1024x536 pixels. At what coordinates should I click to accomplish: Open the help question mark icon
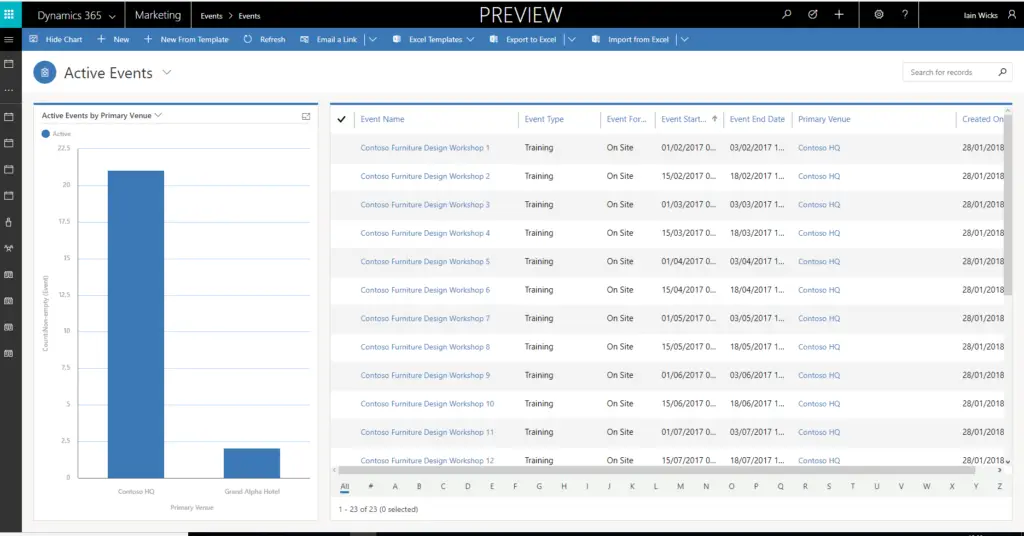(x=904, y=14)
